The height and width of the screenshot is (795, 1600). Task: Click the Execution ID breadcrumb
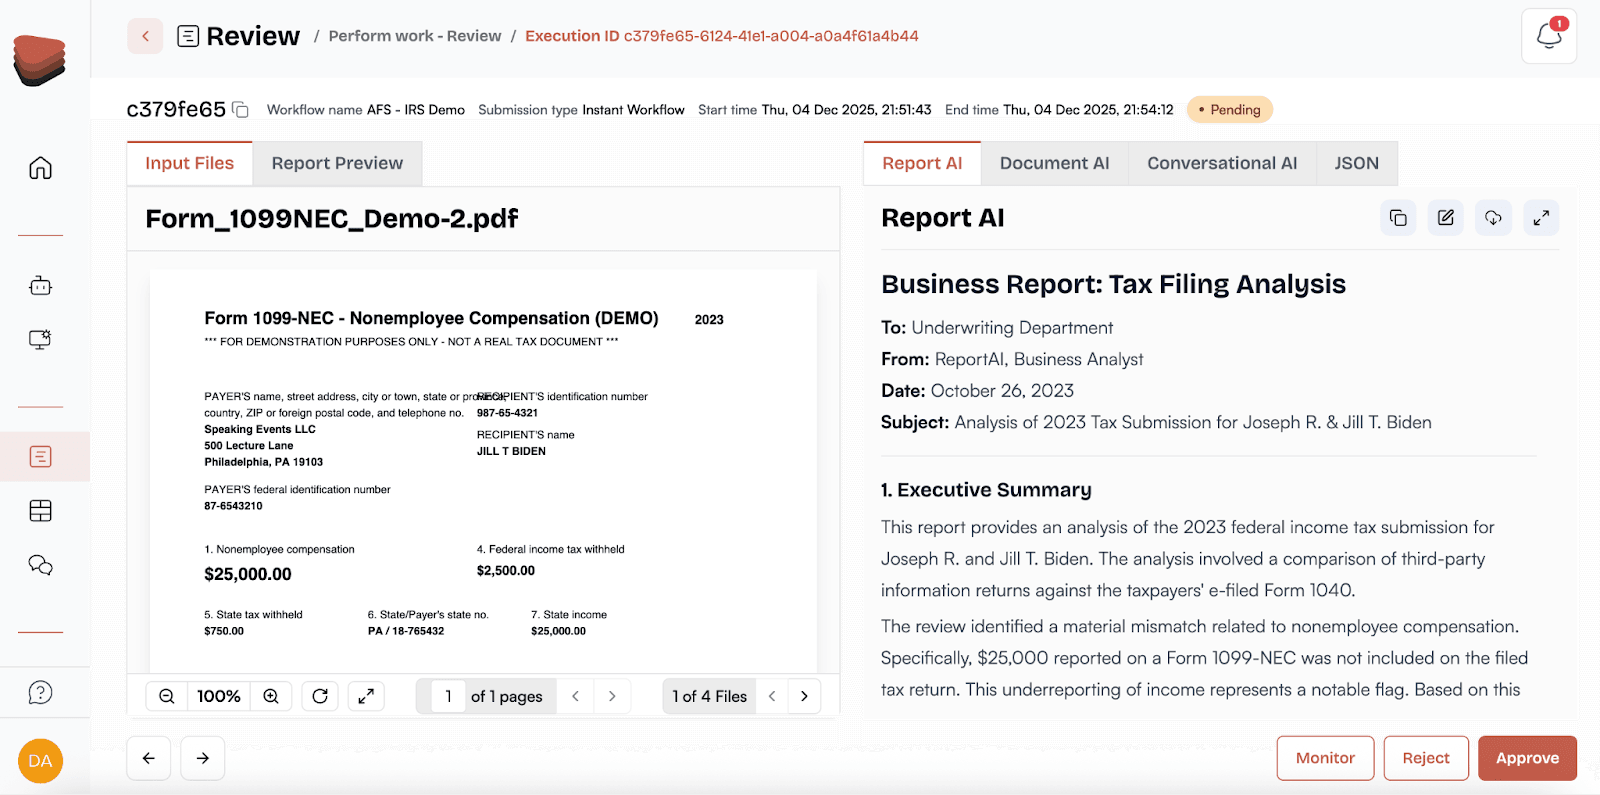722,36
